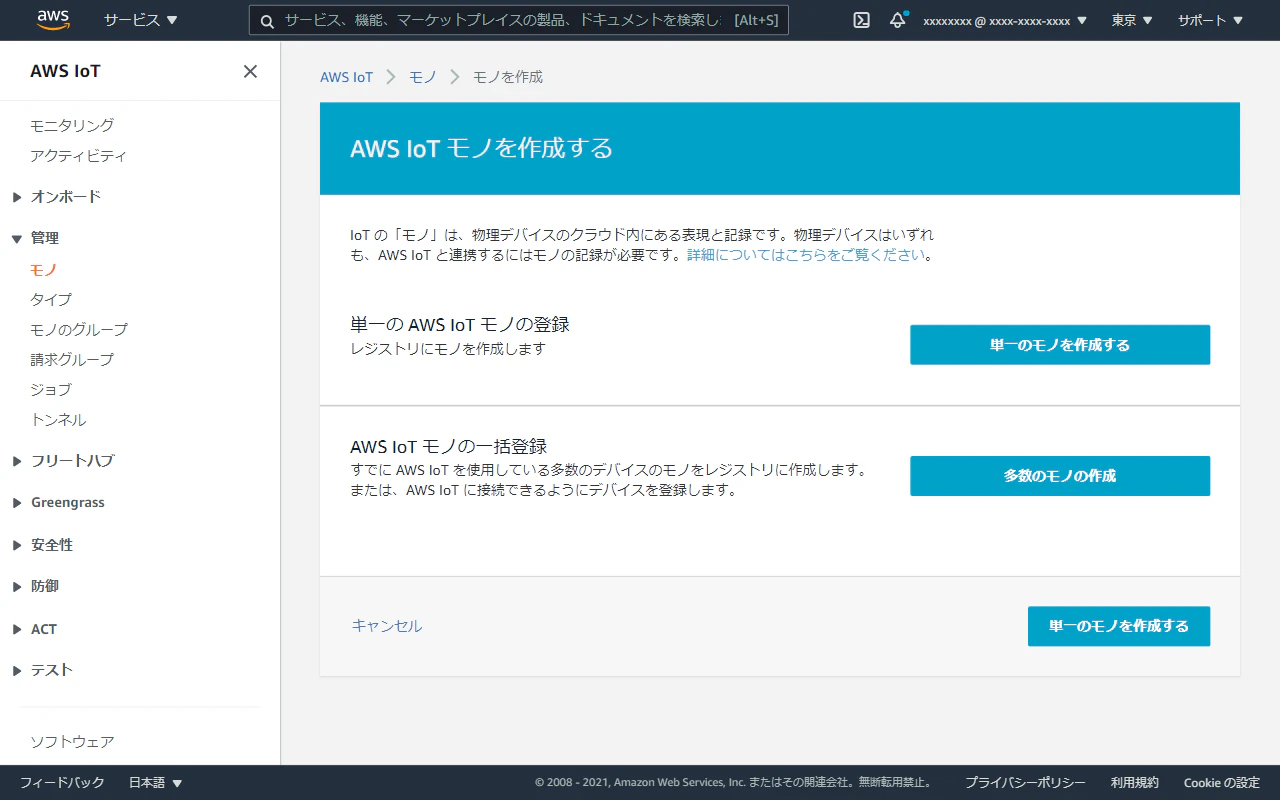This screenshot has width=1280, height=800.
Task: Click the AWS logo to open console home
Action: [52, 19]
